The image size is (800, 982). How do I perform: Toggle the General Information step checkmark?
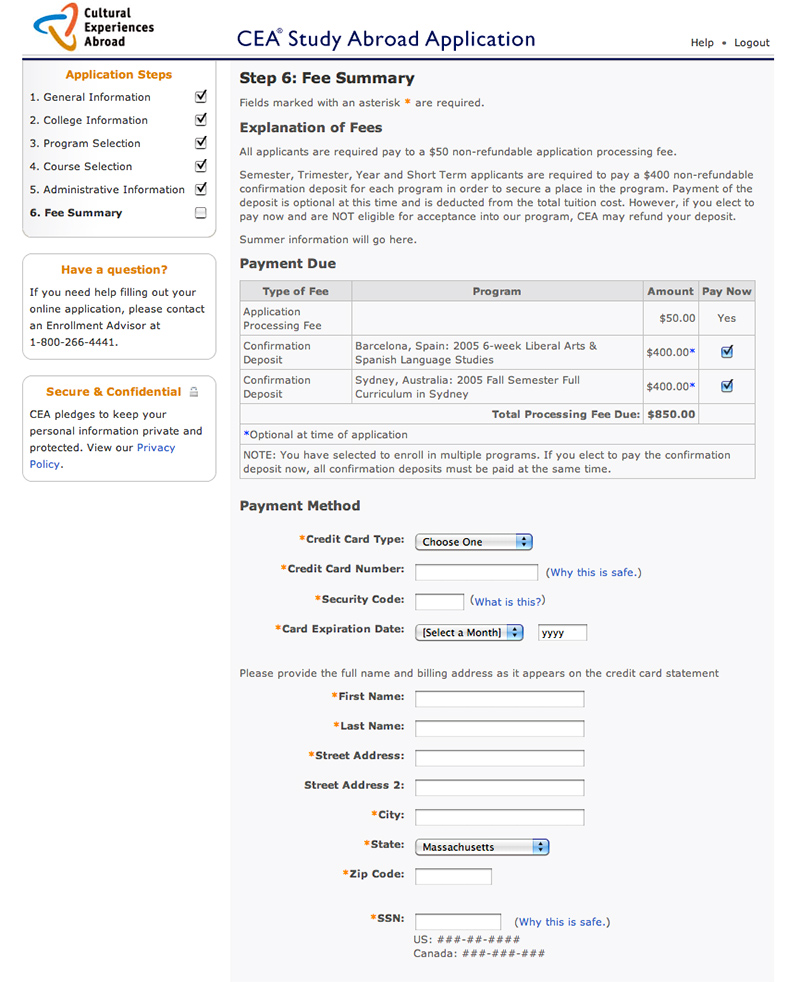(200, 97)
